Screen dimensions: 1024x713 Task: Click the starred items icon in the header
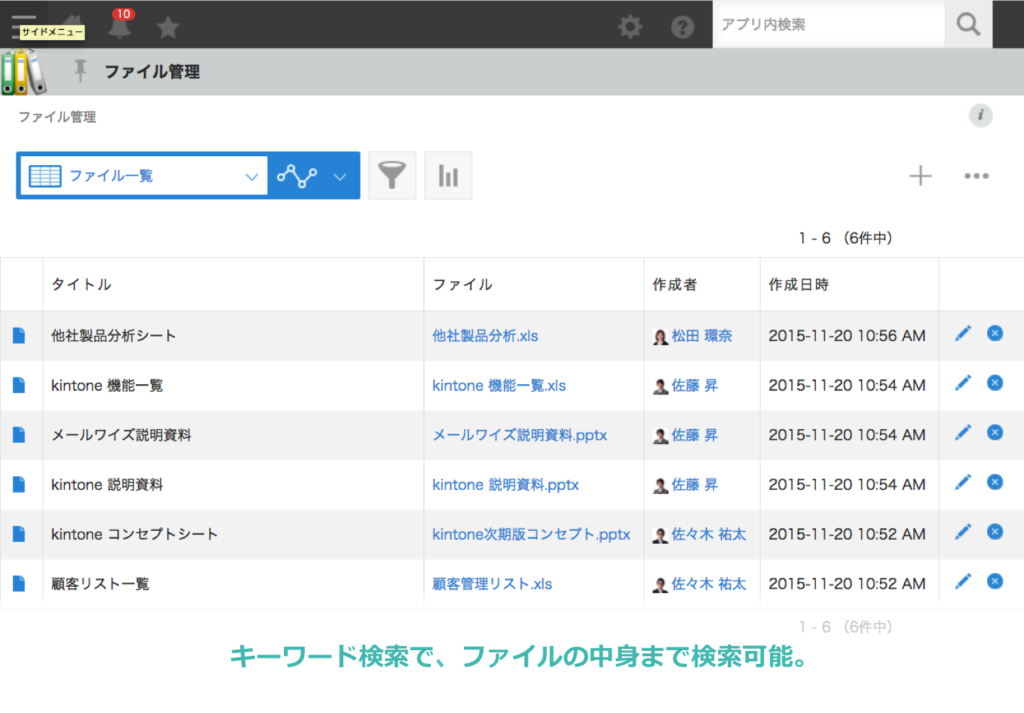click(167, 27)
